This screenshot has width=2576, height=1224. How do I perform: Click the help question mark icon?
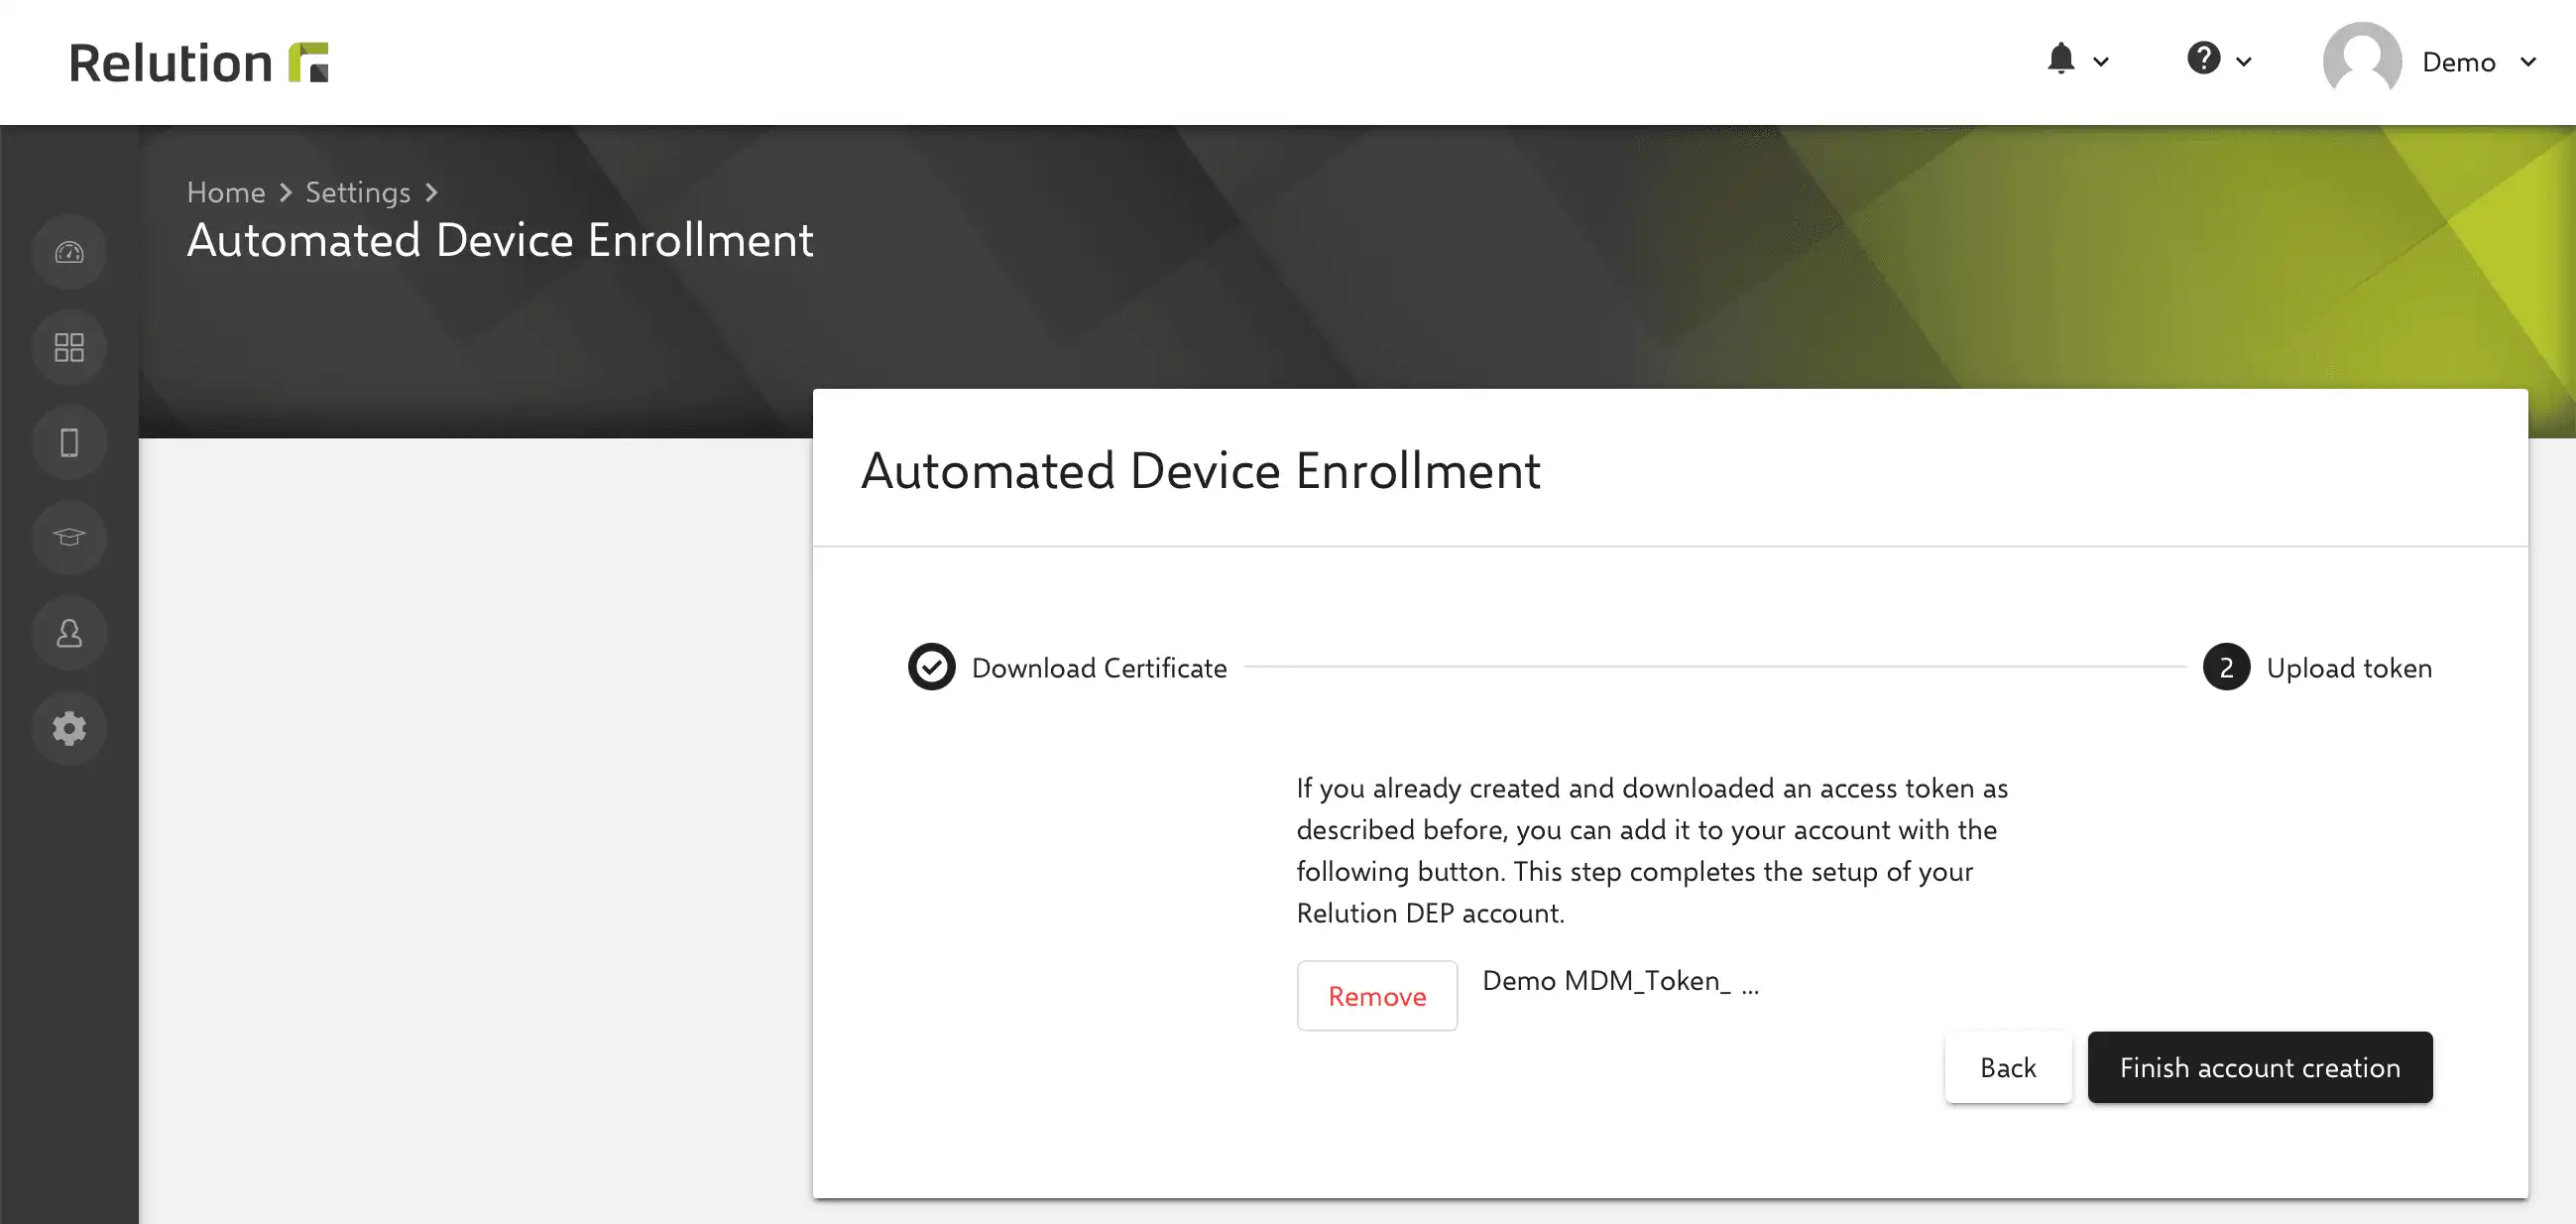[2203, 58]
